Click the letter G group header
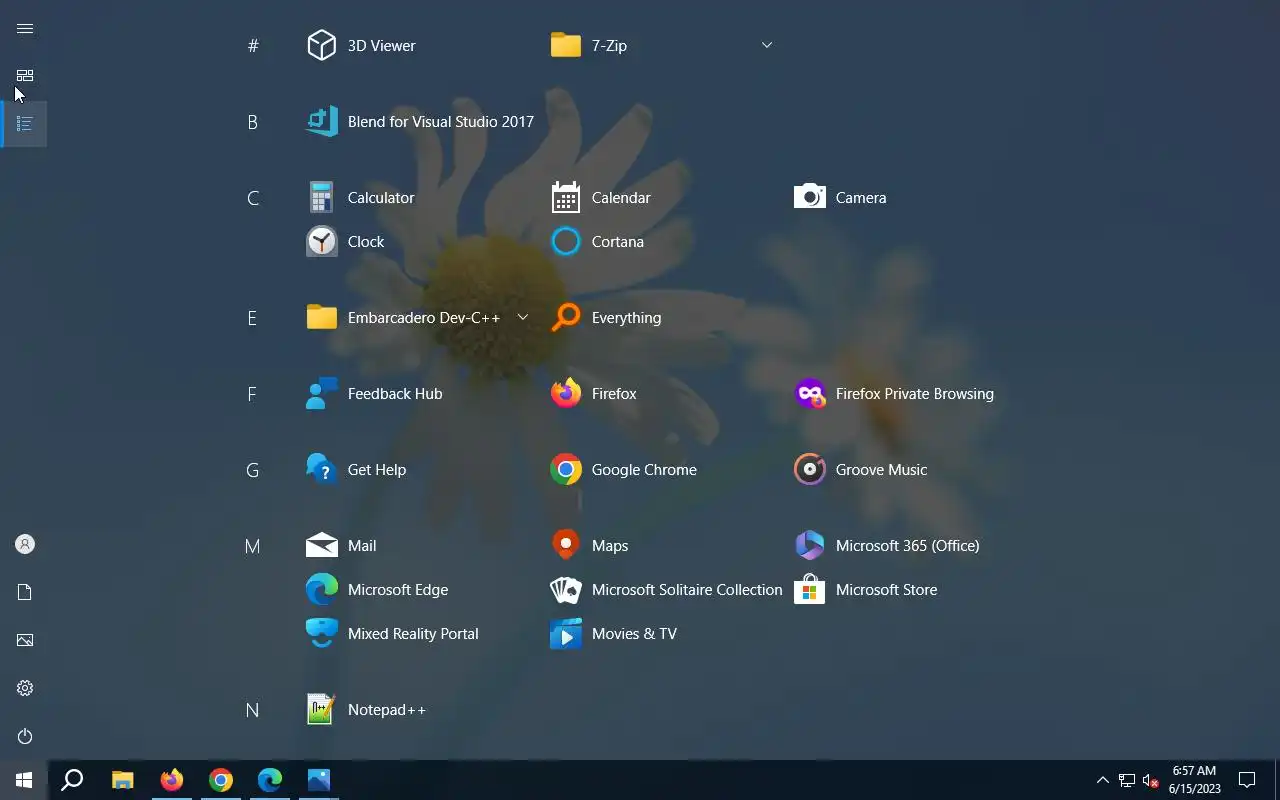The width and height of the screenshot is (1280, 800). [253, 470]
